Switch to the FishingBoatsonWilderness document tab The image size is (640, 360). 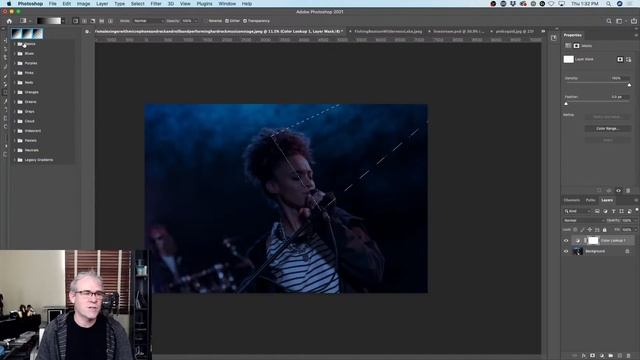(388, 31)
